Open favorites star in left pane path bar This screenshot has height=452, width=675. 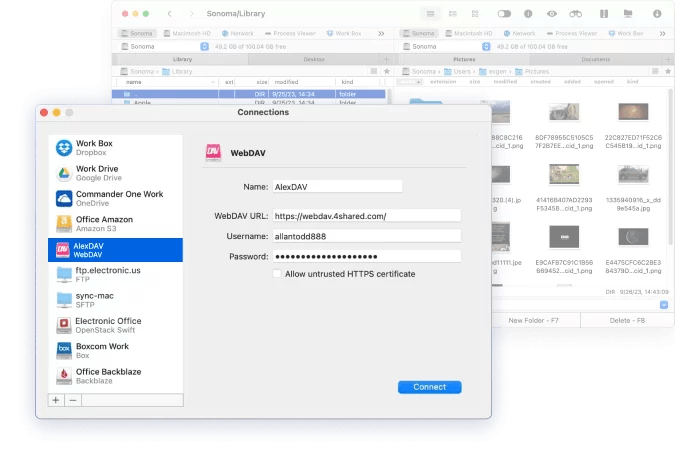tap(387, 71)
